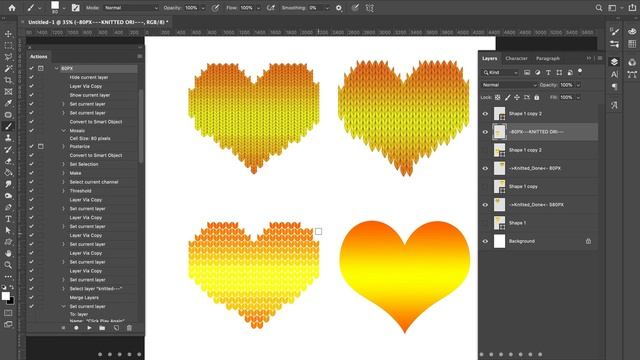Filter layers by type layers
Image resolution: width=640 pixels, height=360 pixels.
click(x=548, y=72)
